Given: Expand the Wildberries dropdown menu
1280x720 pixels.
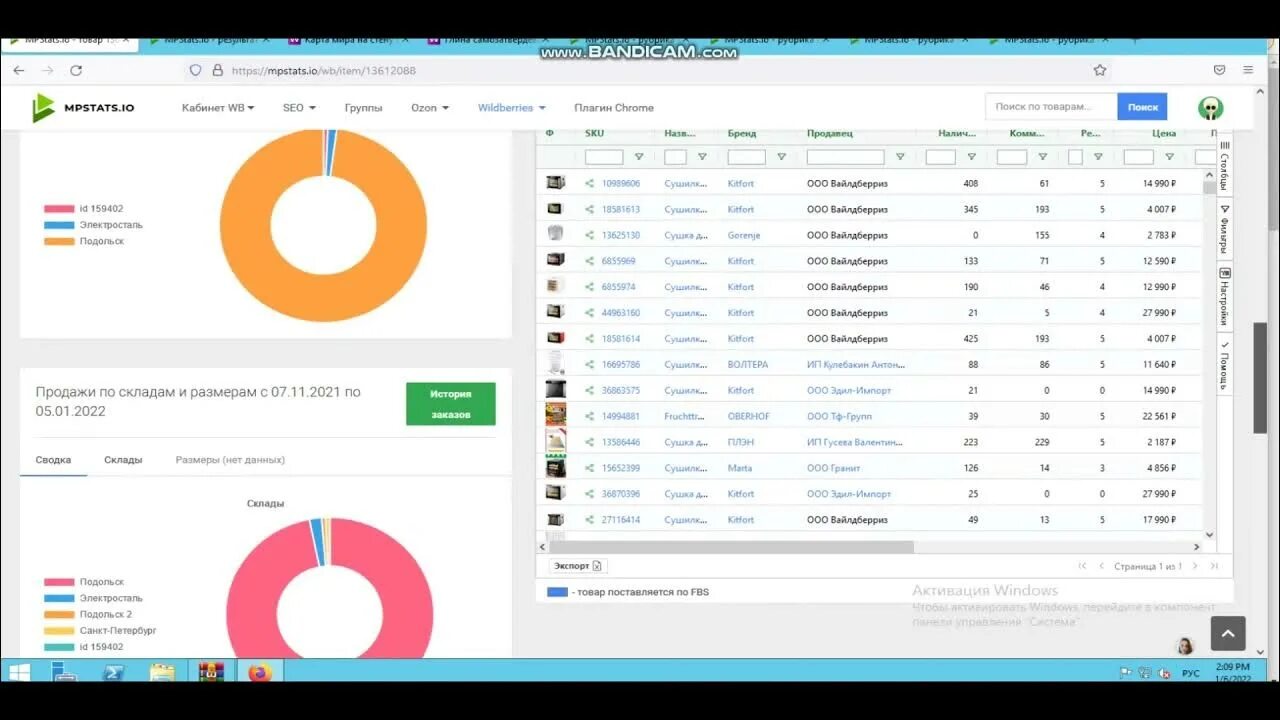Looking at the screenshot, I should (x=512, y=107).
